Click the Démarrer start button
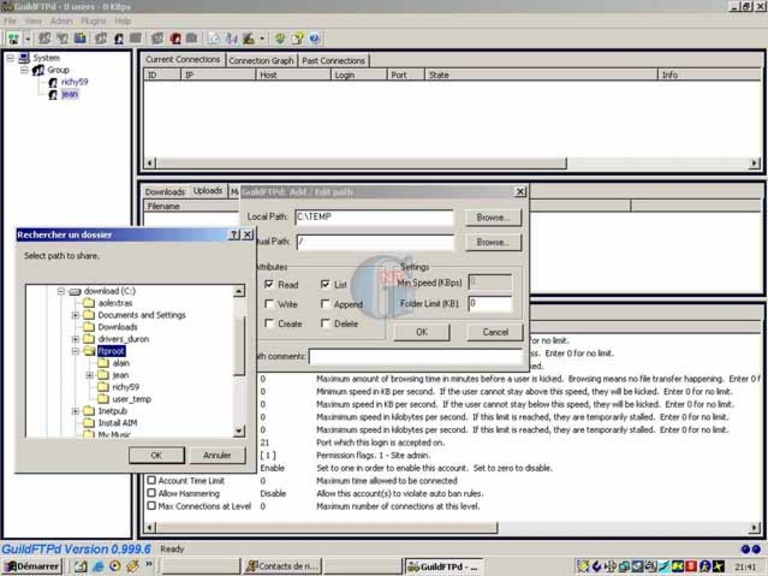Viewport: 768px width, 576px height. click(x=32, y=566)
